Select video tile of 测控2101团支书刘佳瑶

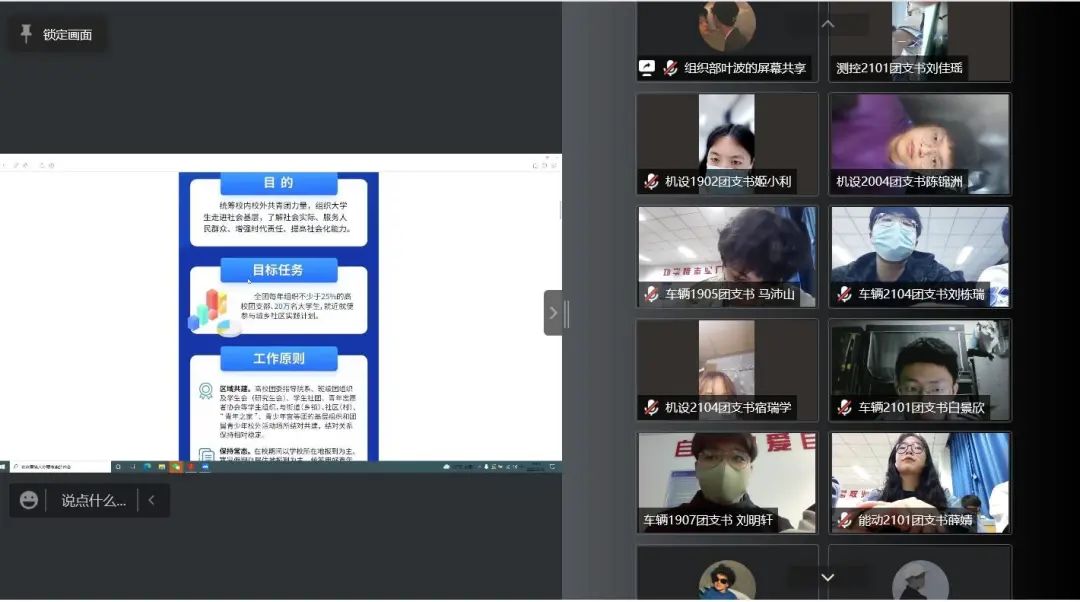pyautogui.click(x=919, y=40)
